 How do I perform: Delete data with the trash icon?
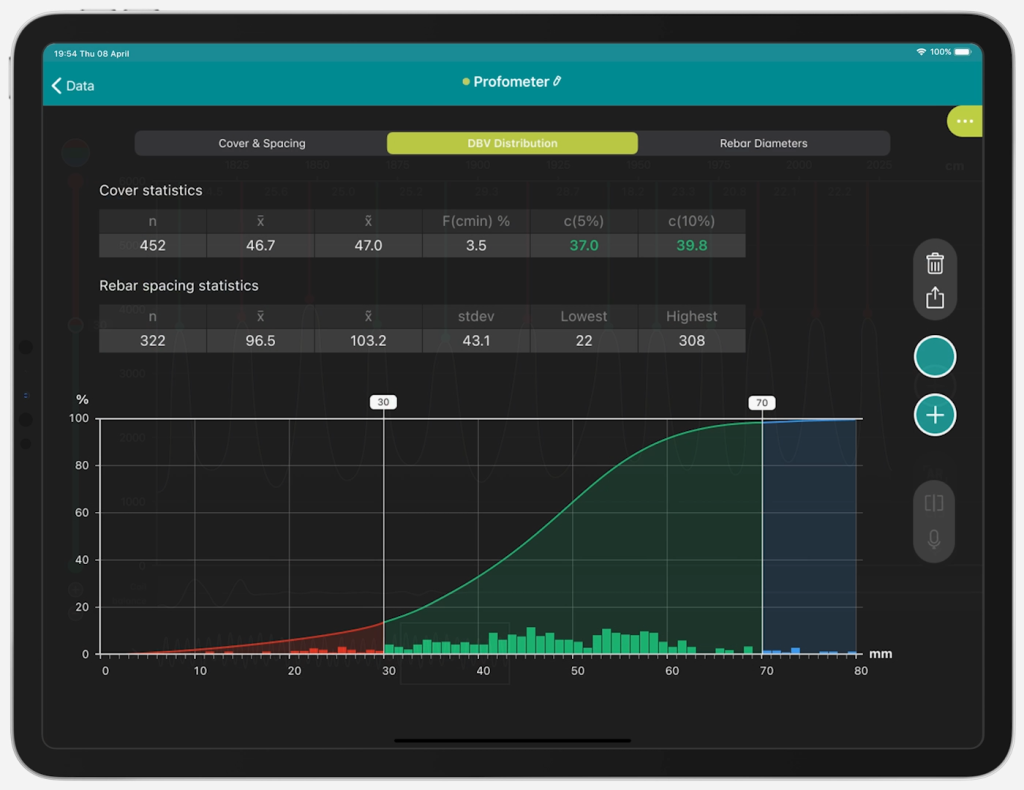coord(935,263)
